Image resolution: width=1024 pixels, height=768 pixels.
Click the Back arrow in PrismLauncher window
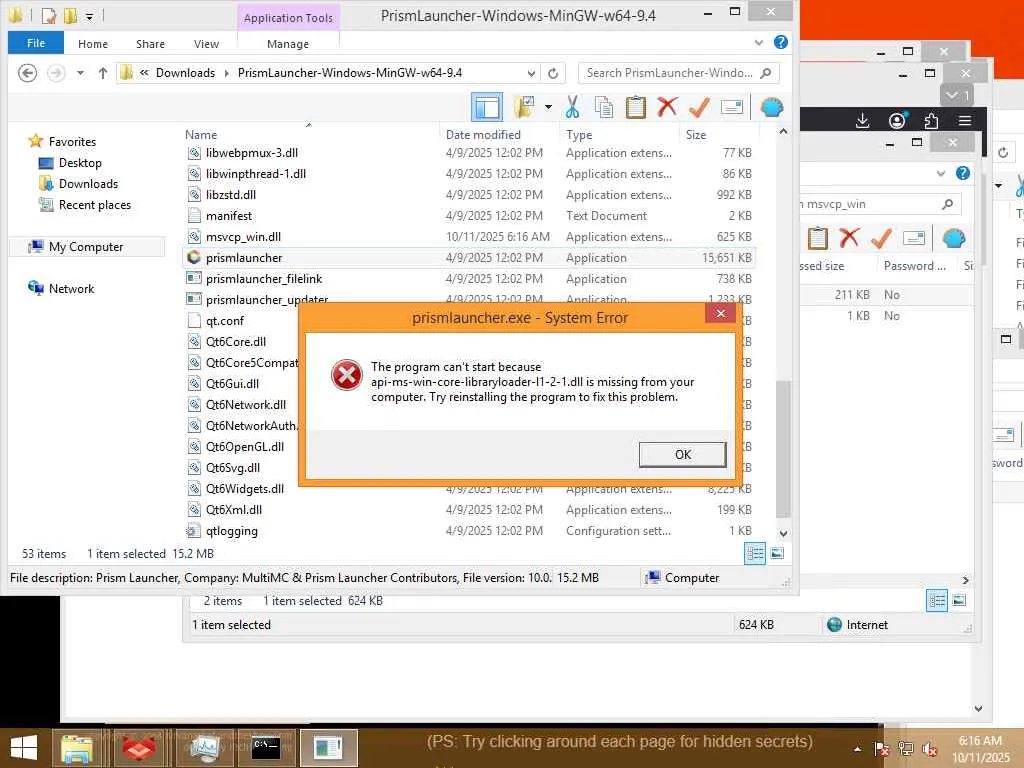(27, 73)
